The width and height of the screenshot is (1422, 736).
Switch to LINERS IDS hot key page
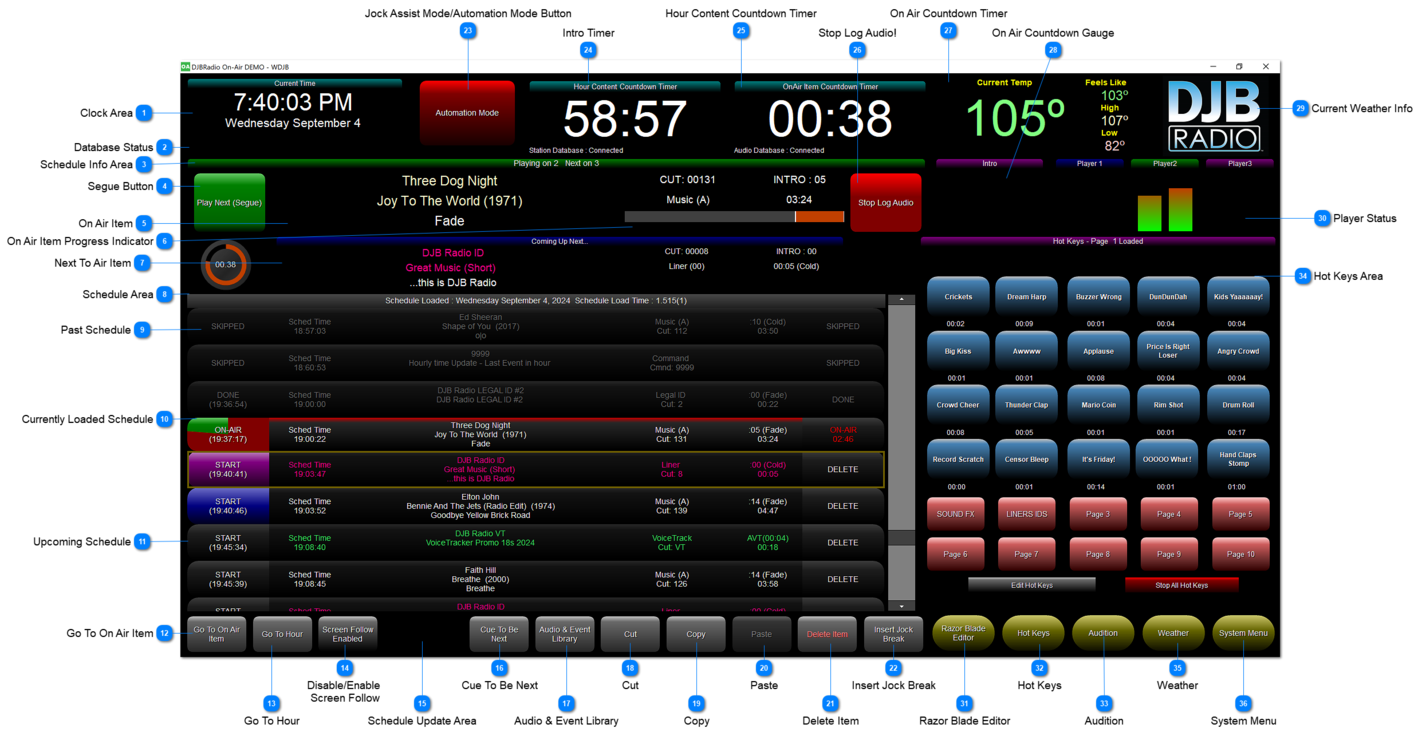click(1027, 514)
